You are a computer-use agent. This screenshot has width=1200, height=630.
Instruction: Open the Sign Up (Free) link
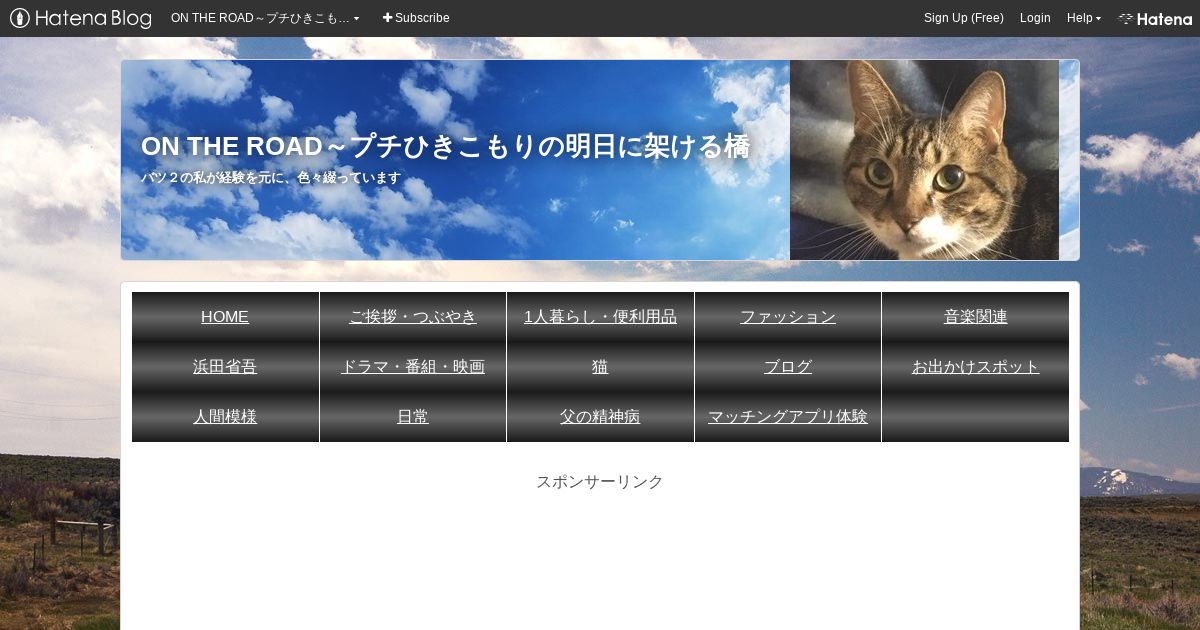click(x=964, y=18)
